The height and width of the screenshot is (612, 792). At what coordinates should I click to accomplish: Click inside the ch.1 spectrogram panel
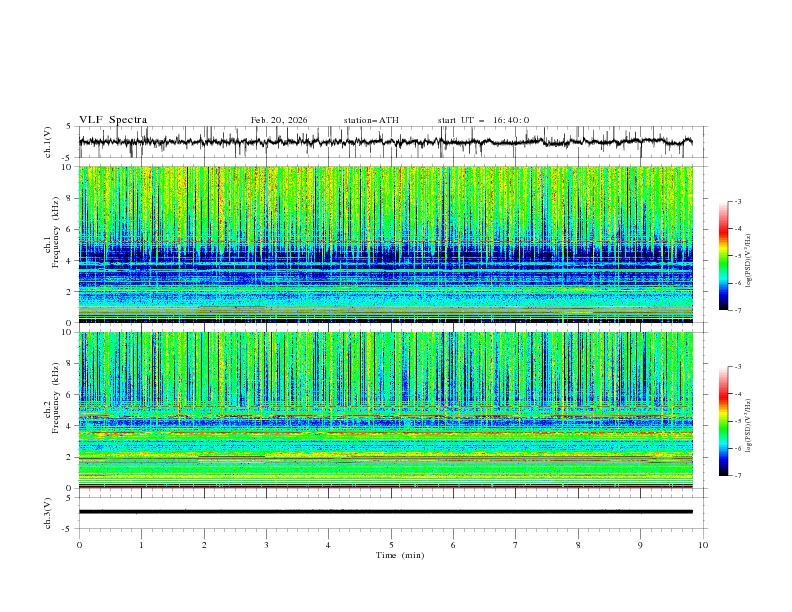(x=386, y=244)
